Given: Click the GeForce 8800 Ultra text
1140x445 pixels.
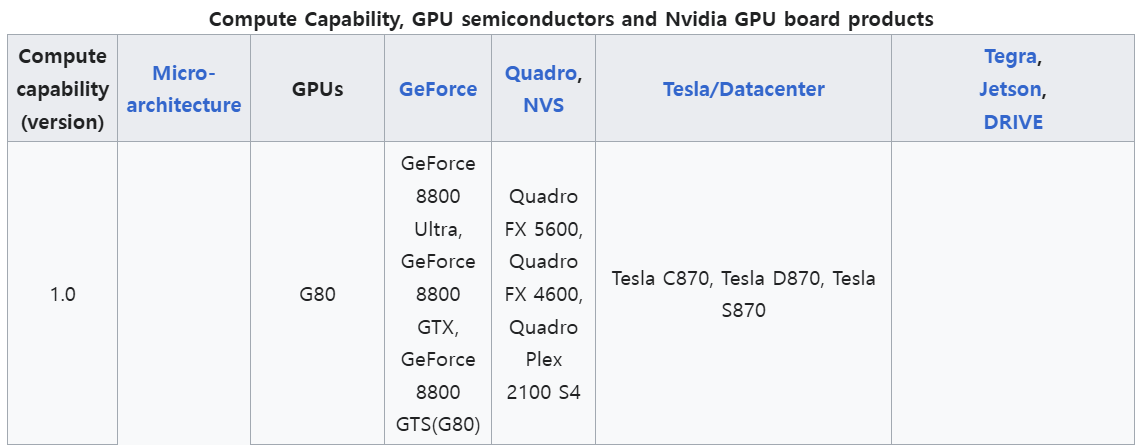Looking at the screenshot, I should [x=438, y=196].
